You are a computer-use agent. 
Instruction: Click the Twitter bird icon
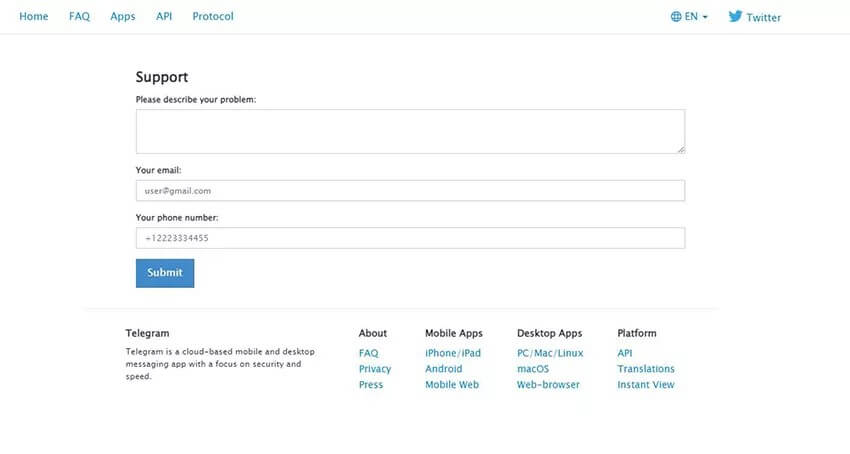click(736, 16)
